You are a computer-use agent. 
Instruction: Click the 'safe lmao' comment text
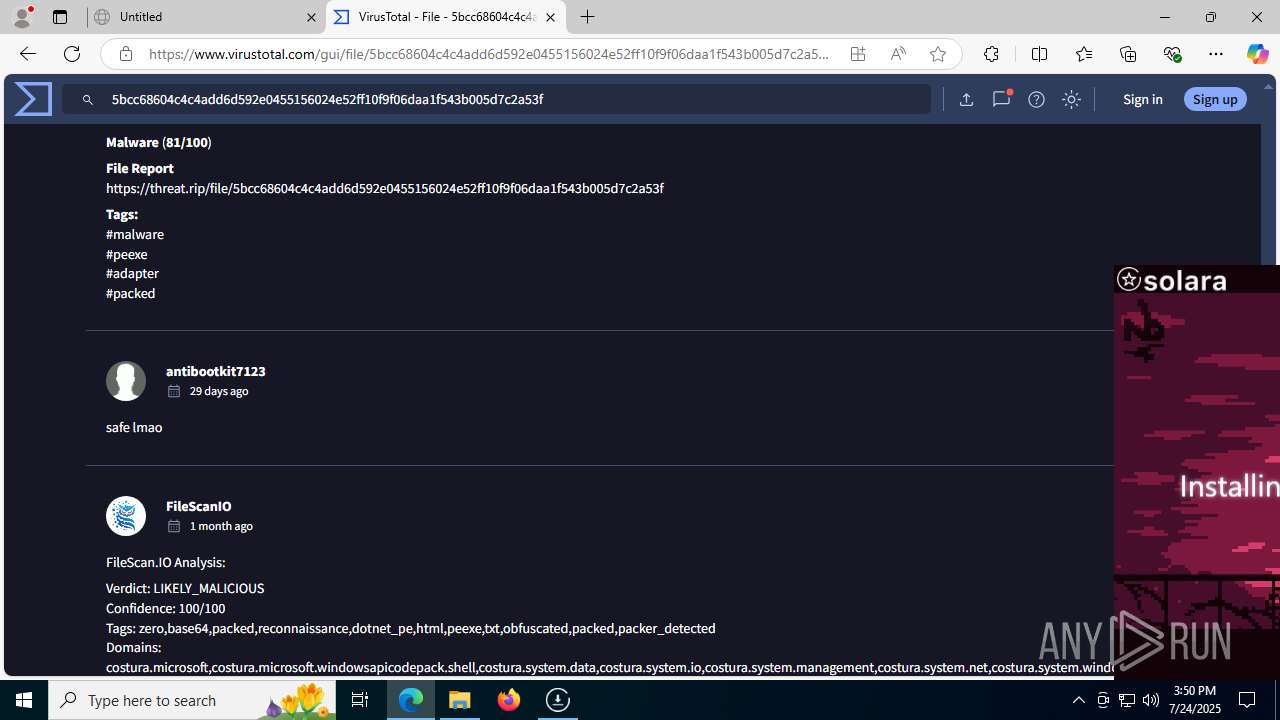pos(134,427)
